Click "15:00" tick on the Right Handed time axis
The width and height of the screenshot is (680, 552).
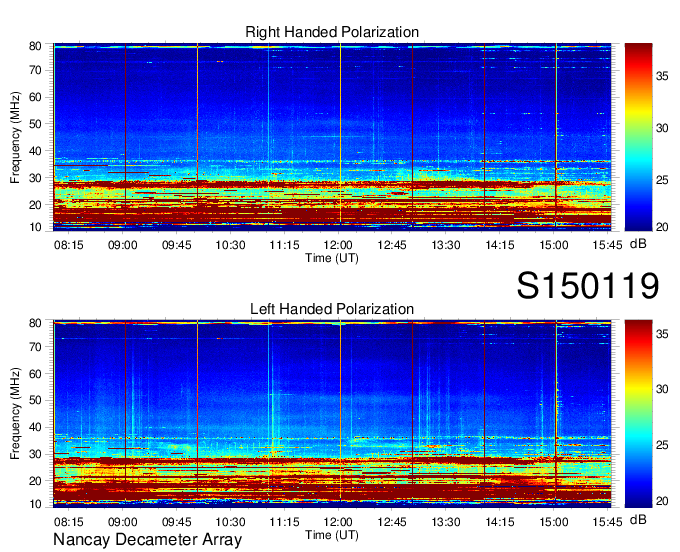point(554,245)
